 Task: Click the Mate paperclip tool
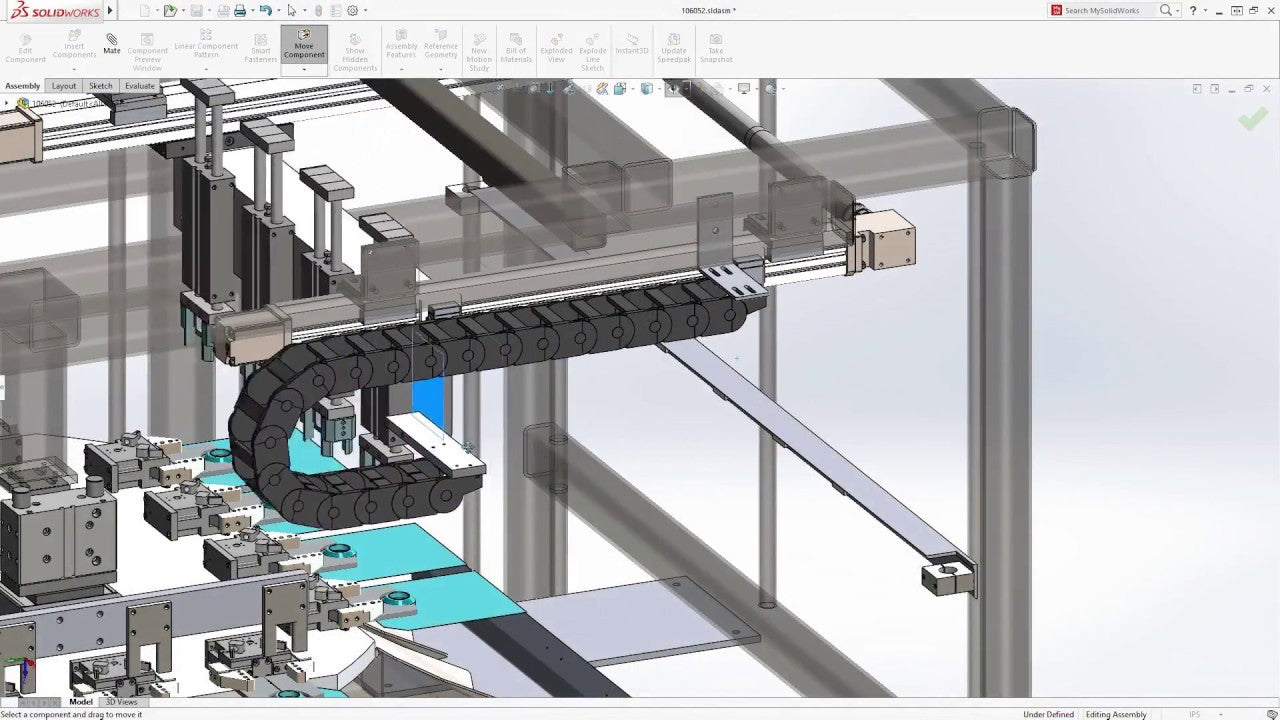tap(111, 44)
